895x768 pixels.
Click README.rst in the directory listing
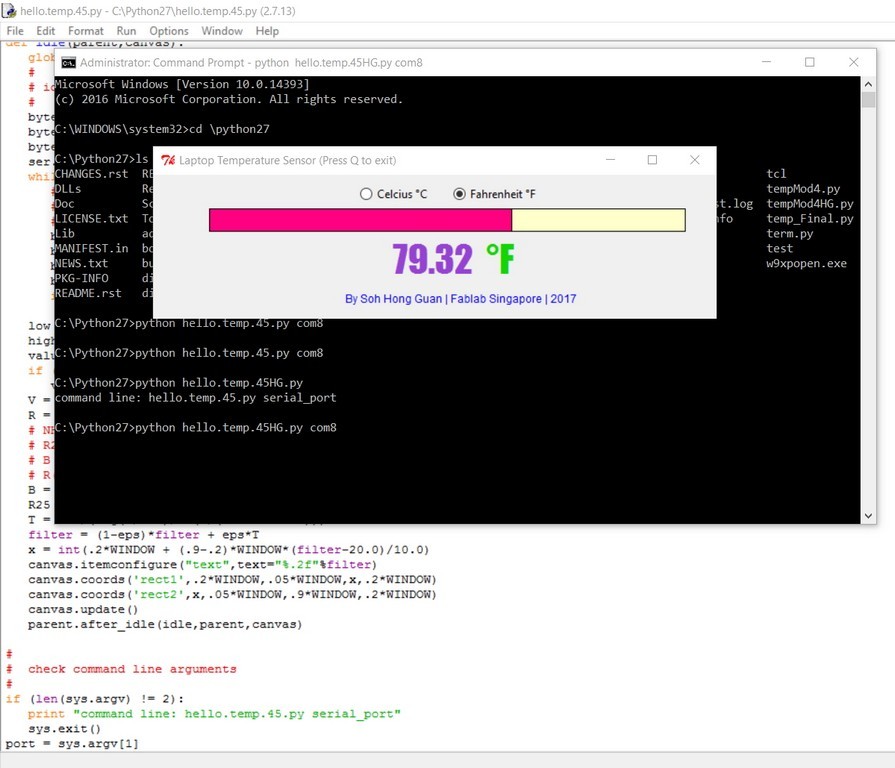[88, 293]
